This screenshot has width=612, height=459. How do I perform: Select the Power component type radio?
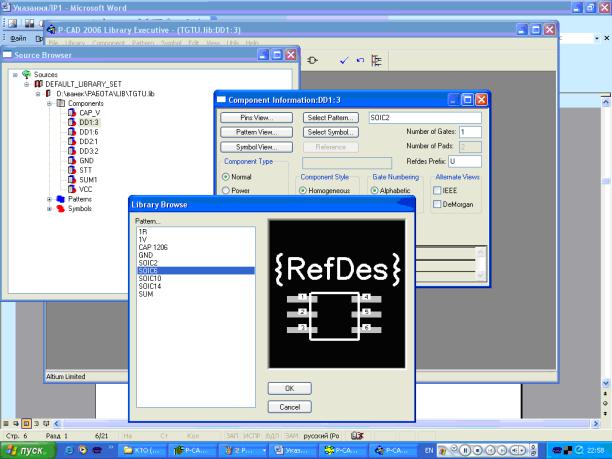(x=226, y=190)
